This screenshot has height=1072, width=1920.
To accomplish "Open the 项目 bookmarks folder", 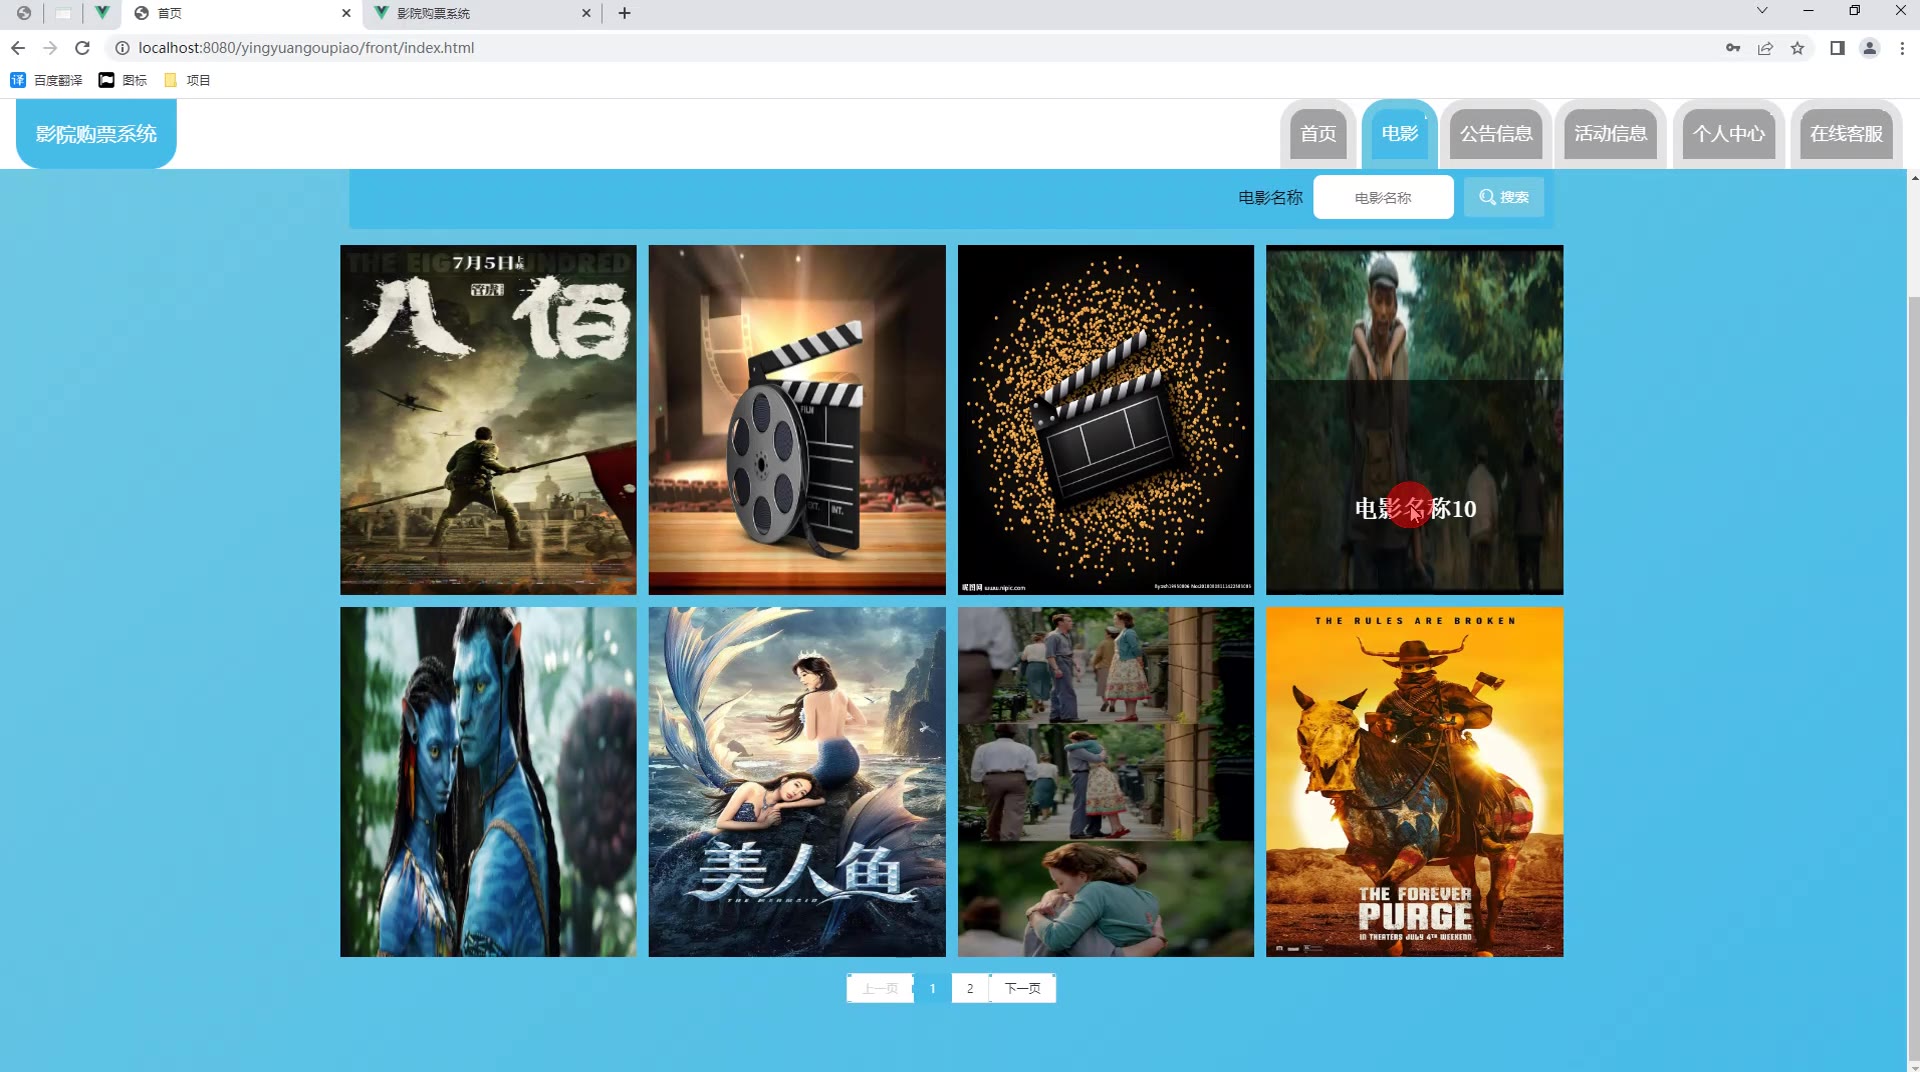I will (187, 80).
